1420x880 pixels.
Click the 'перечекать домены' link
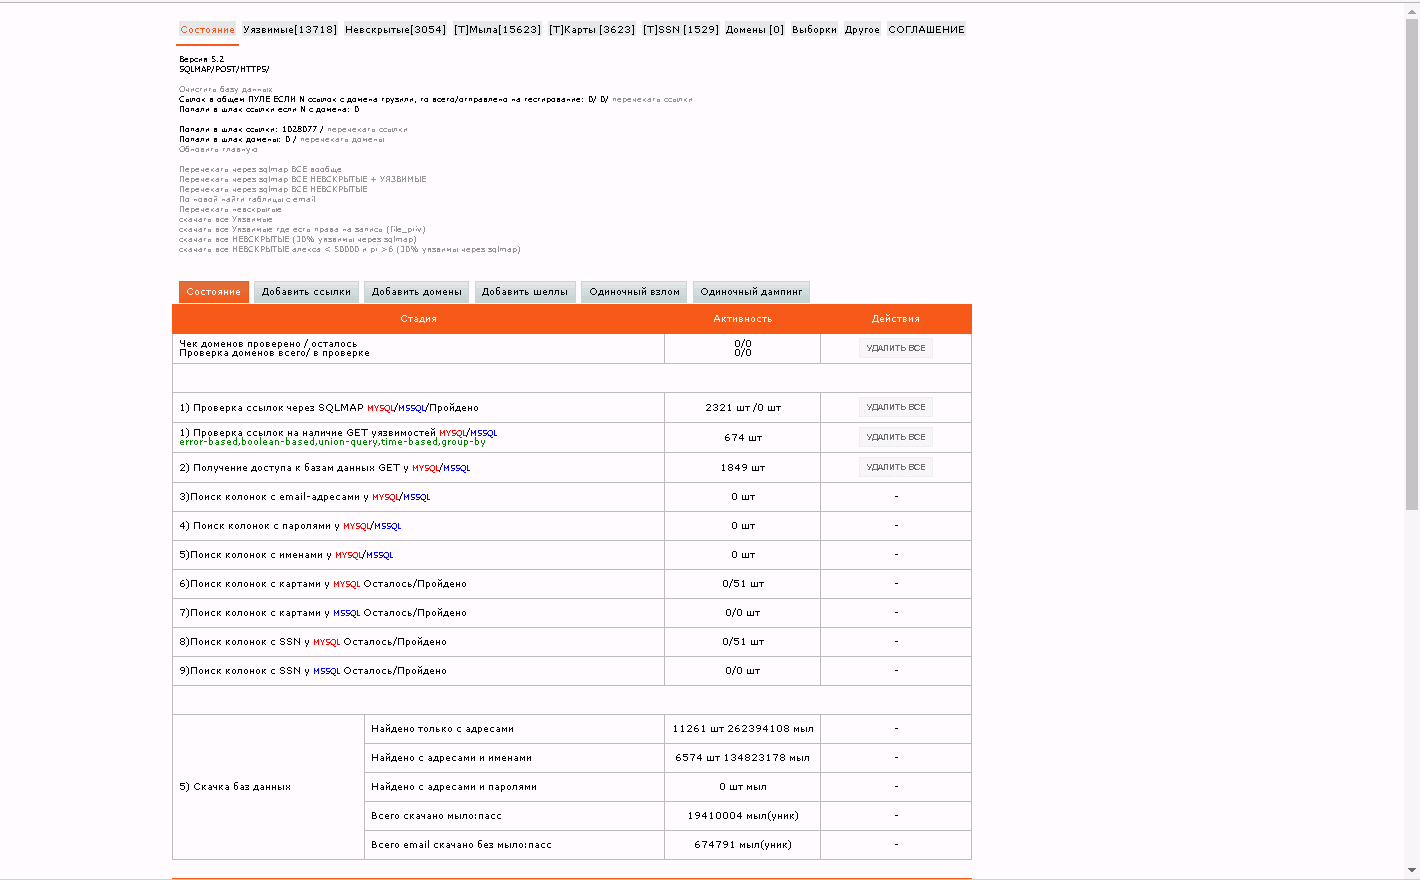pos(342,140)
